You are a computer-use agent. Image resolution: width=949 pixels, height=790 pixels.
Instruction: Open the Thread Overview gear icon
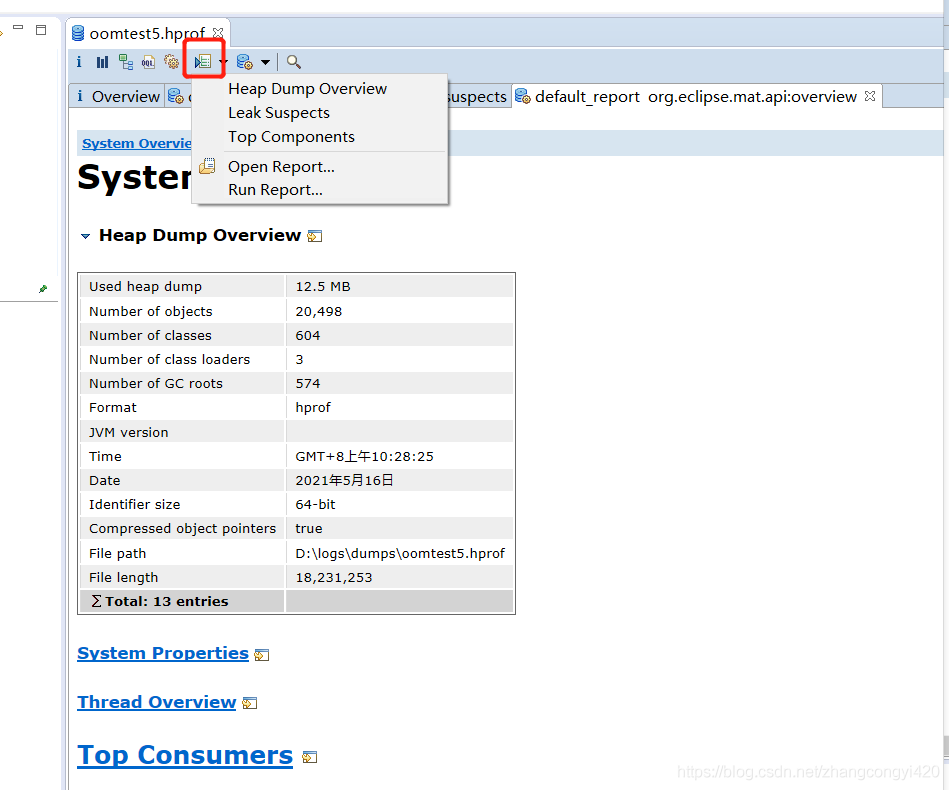pos(171,62)
